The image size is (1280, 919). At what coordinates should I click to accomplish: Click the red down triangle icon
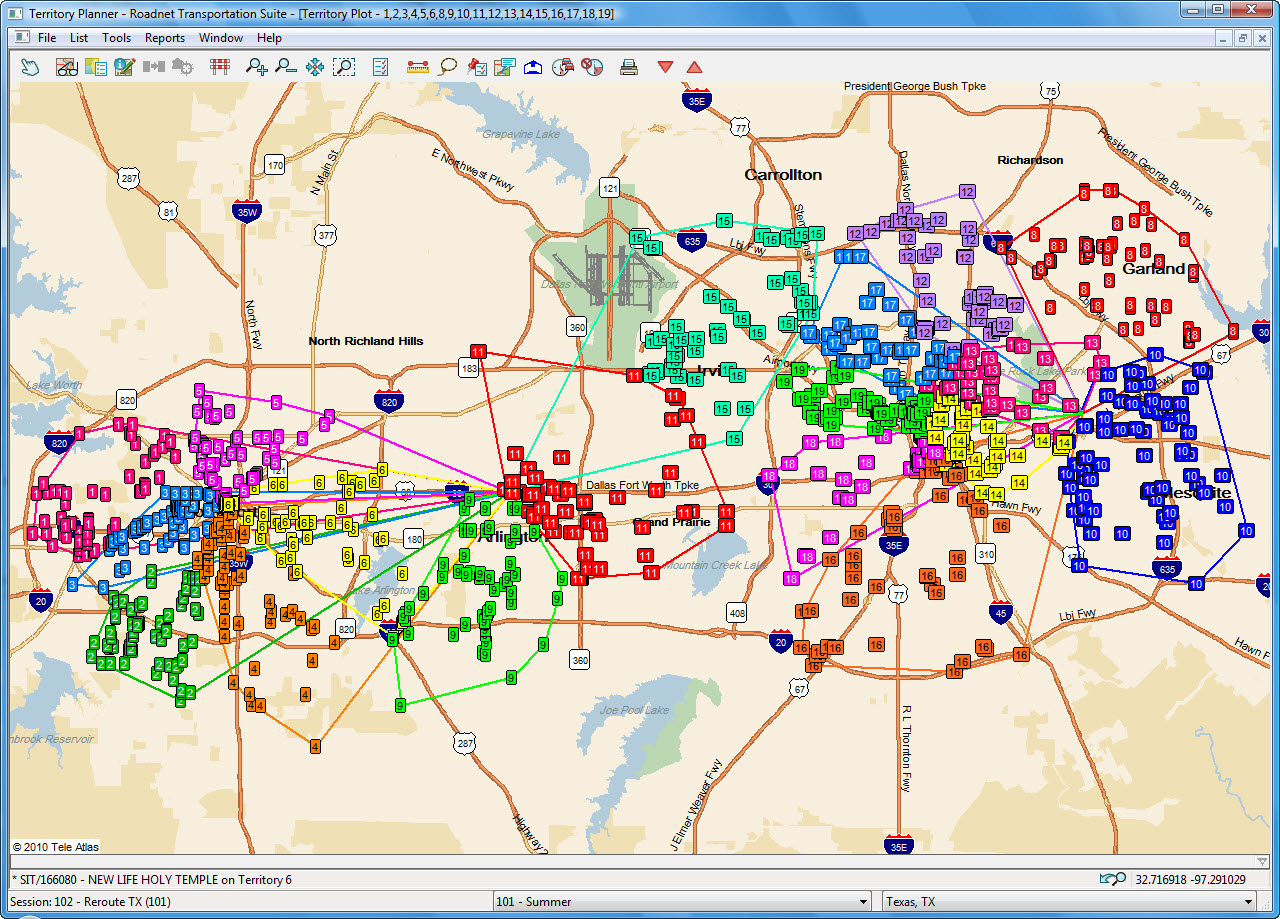pyautogui.click(x=665, y=67)
